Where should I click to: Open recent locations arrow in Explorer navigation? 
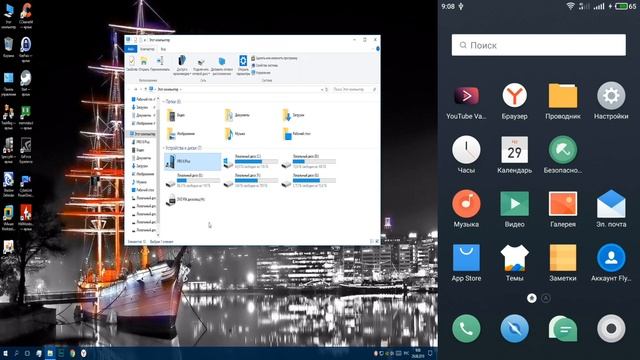click(x=141, y=89)
